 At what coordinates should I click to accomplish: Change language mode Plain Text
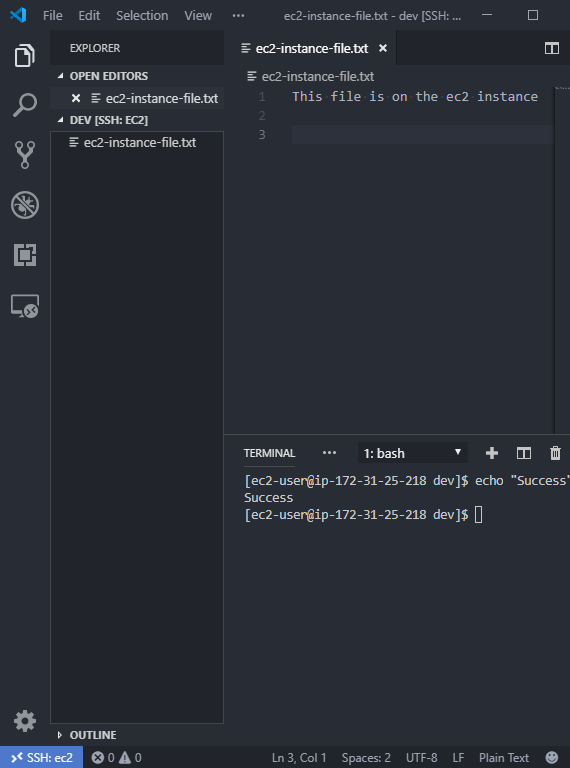tap(503, 757)
